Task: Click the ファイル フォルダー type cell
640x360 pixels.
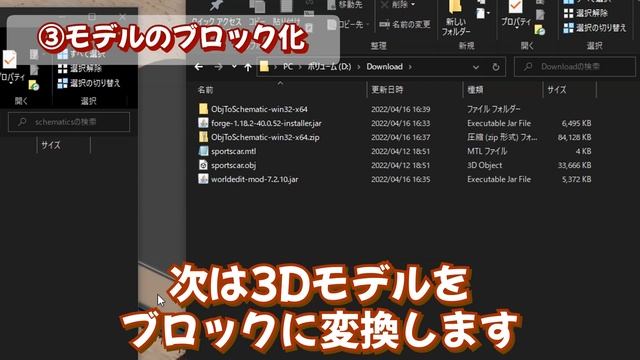Action: click(x=493, y=109)
